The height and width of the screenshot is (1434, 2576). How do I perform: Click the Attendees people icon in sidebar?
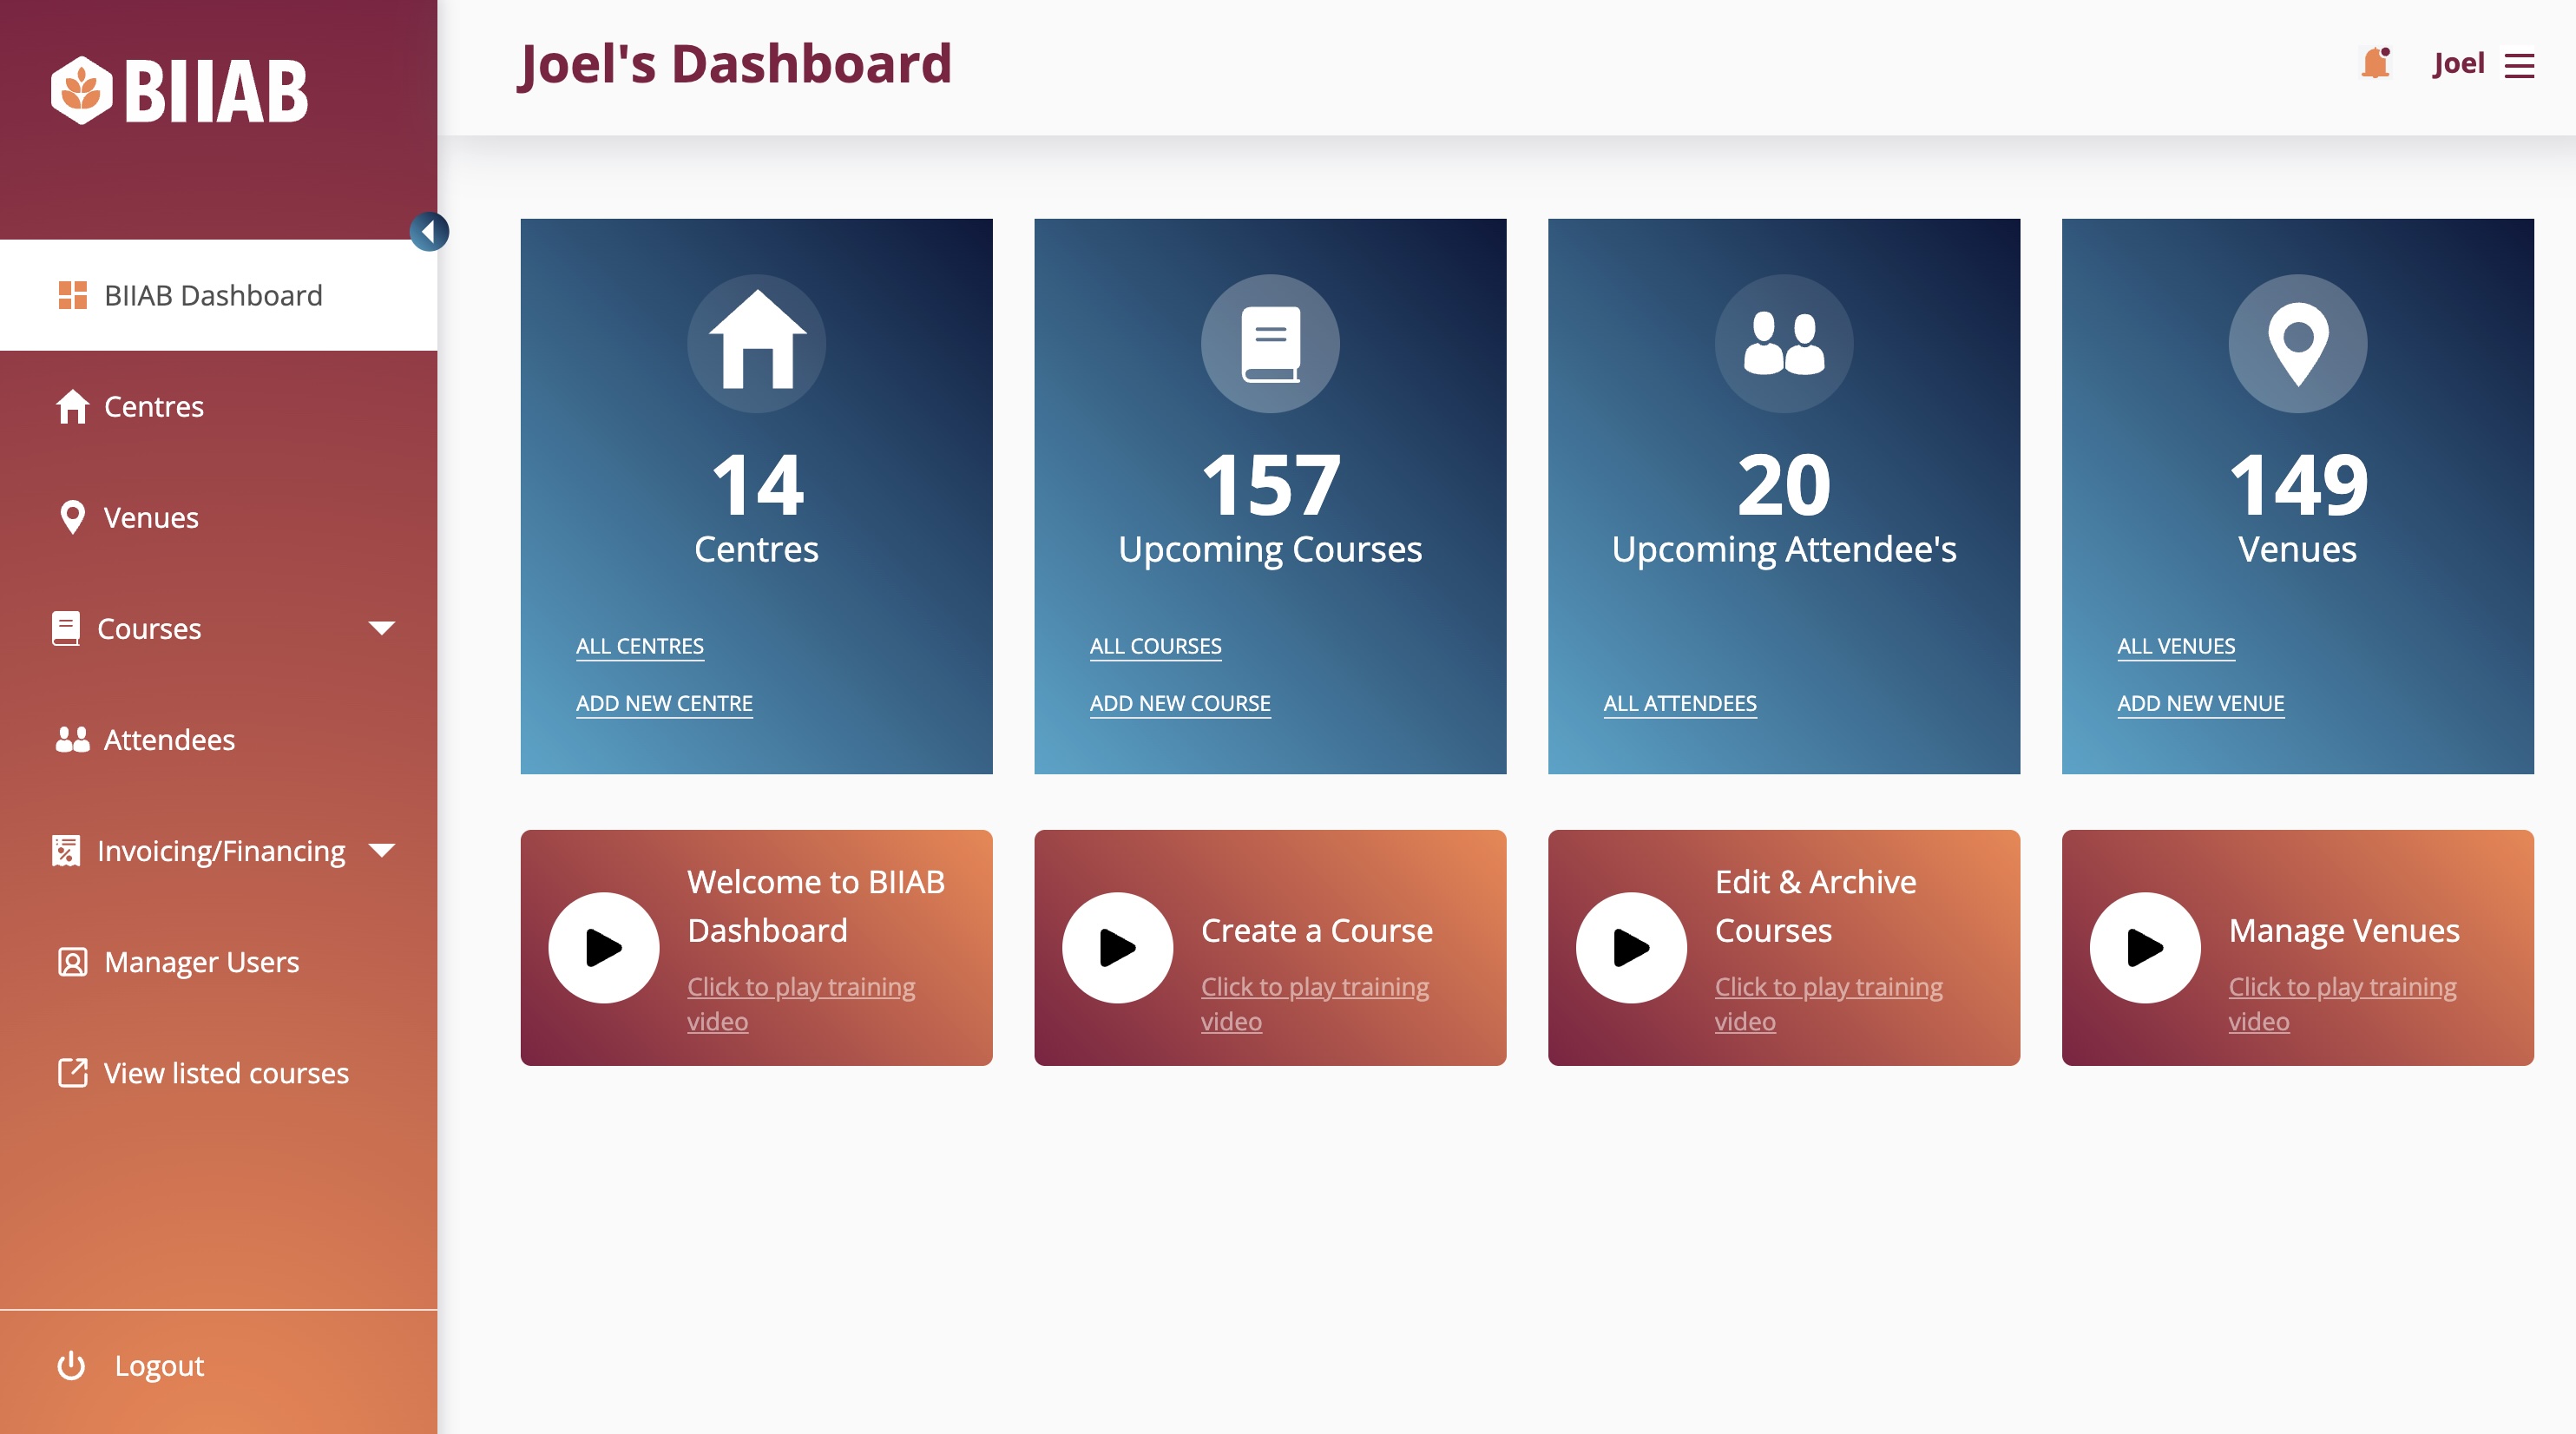(x=72, y=739)
